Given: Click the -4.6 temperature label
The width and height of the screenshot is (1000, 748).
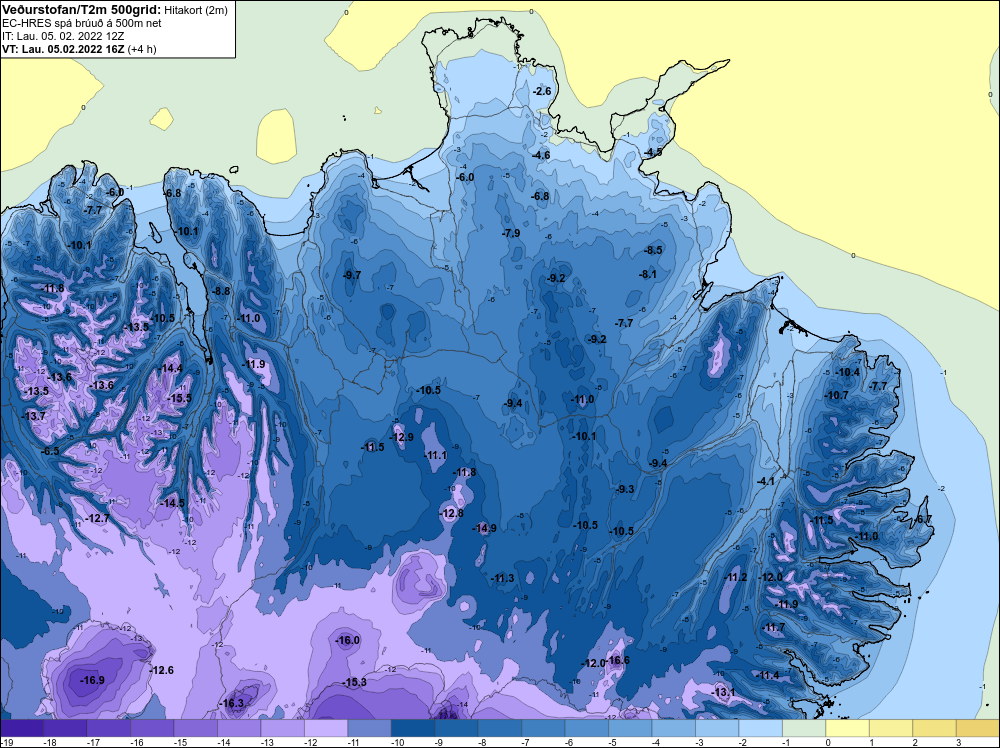Looking at the screenshot, I should coord(541,155).
